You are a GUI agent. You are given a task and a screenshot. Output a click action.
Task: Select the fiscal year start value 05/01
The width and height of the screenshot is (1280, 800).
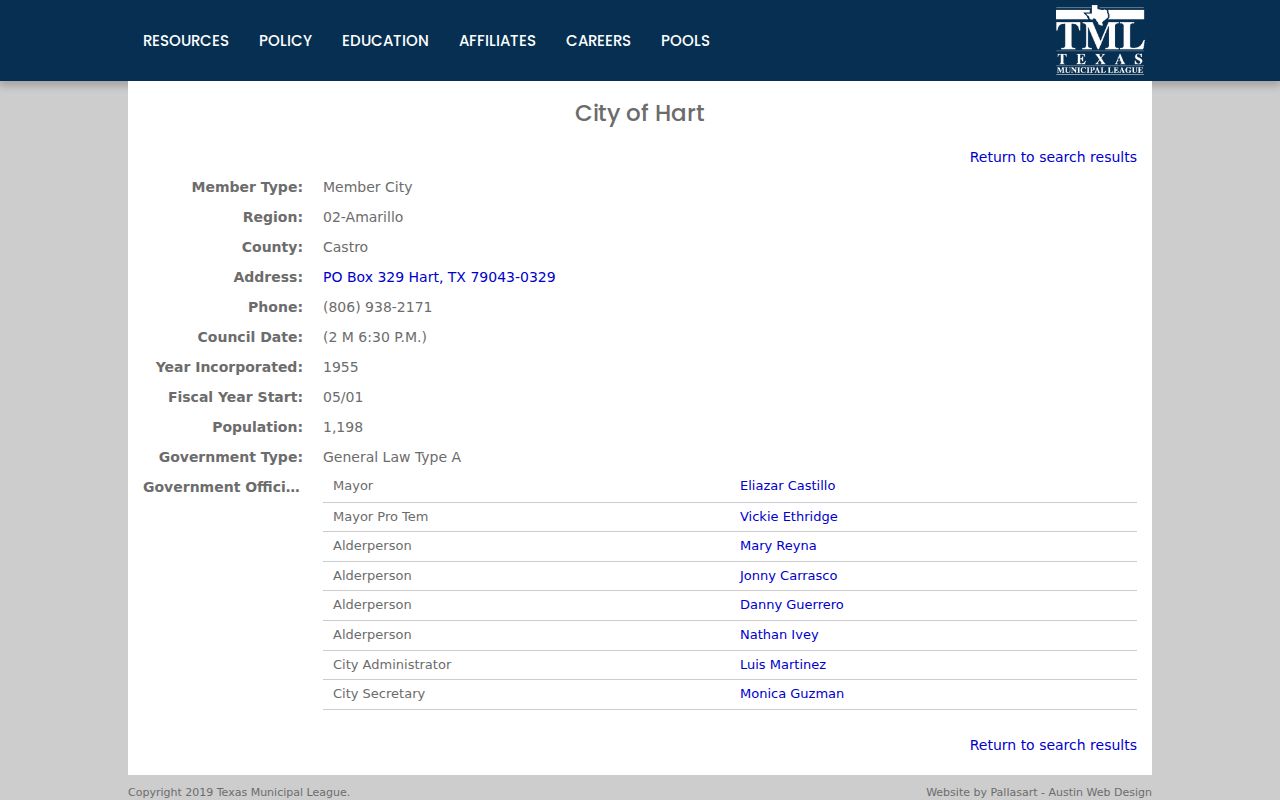pyautogui.click(x=343, y=397)
